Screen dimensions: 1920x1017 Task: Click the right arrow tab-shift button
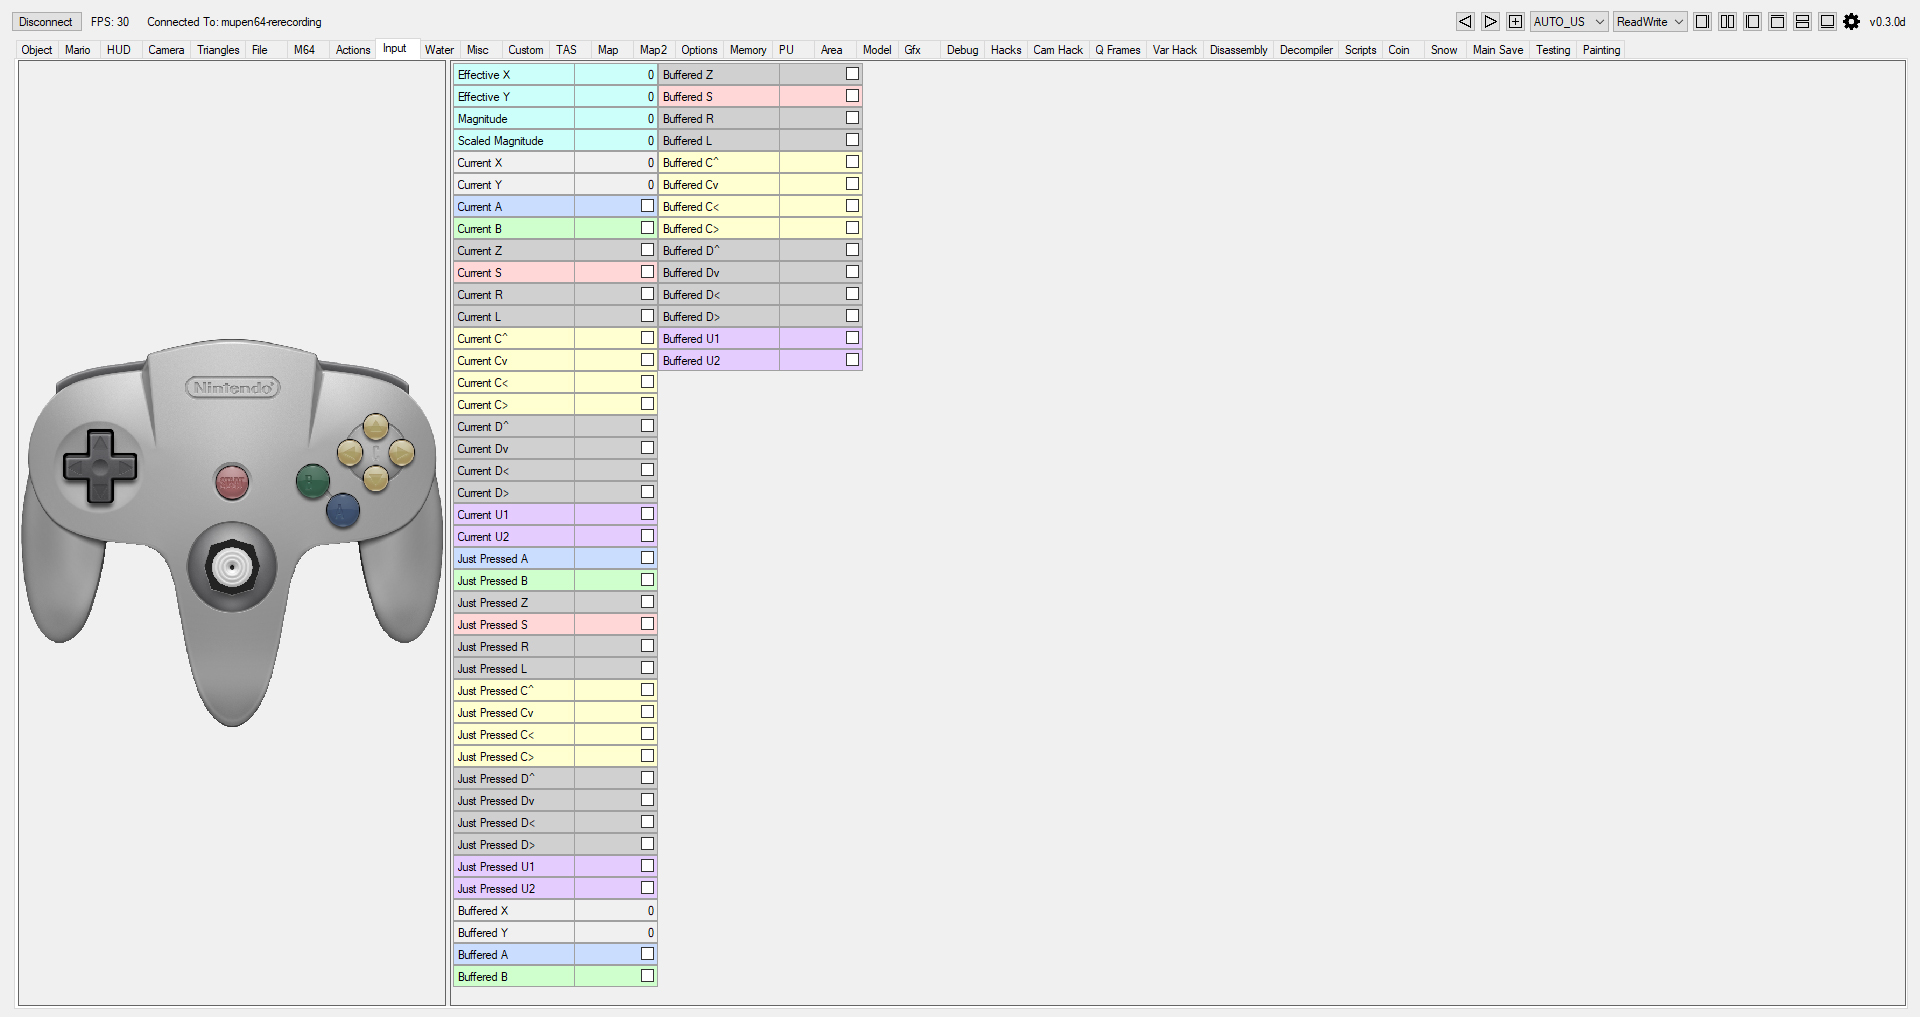[1490, 21]
